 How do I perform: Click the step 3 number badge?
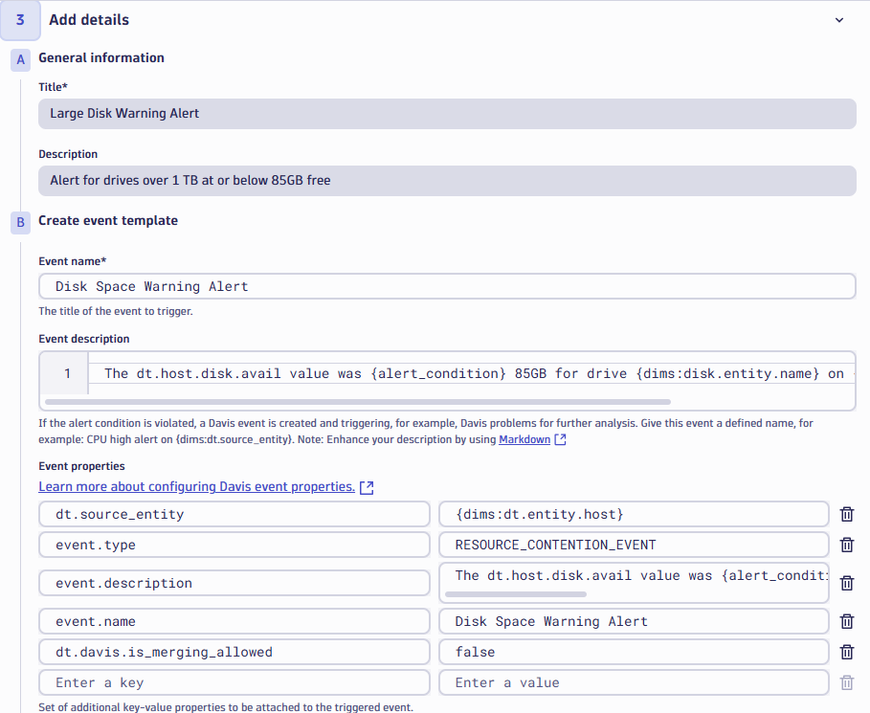coord(20,20)
